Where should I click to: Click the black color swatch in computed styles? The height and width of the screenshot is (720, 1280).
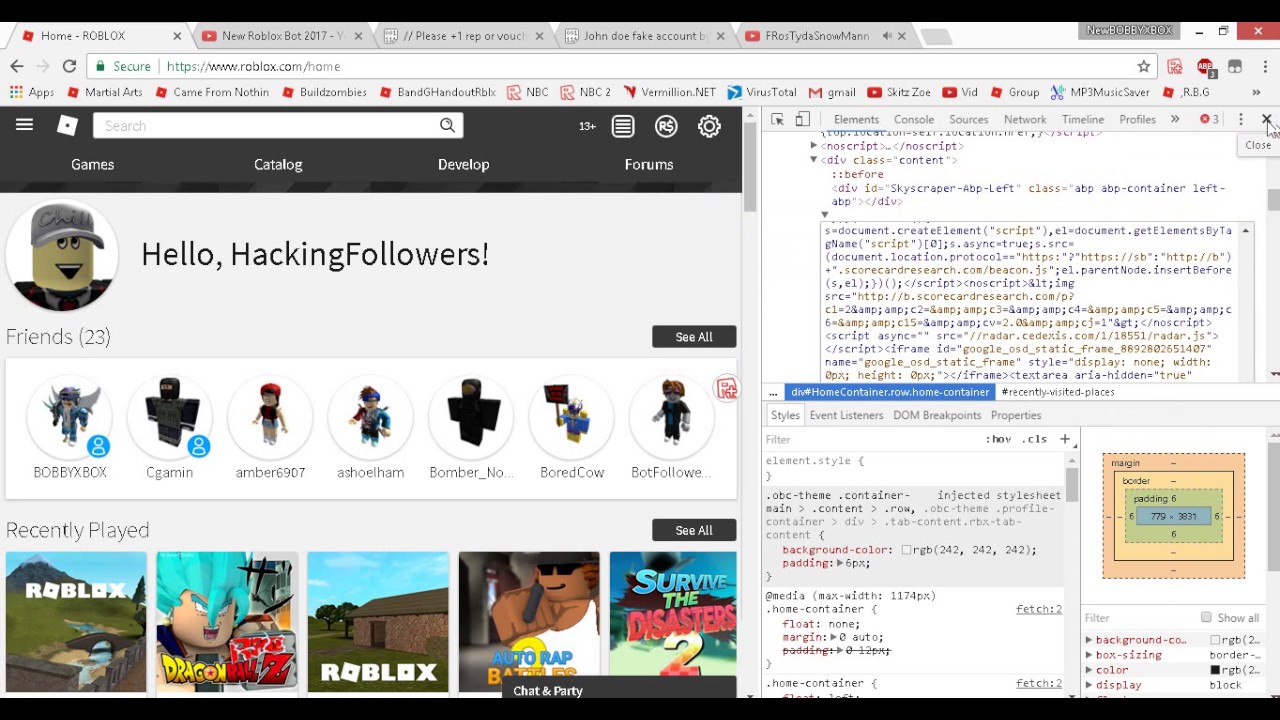coord(1215,670)
